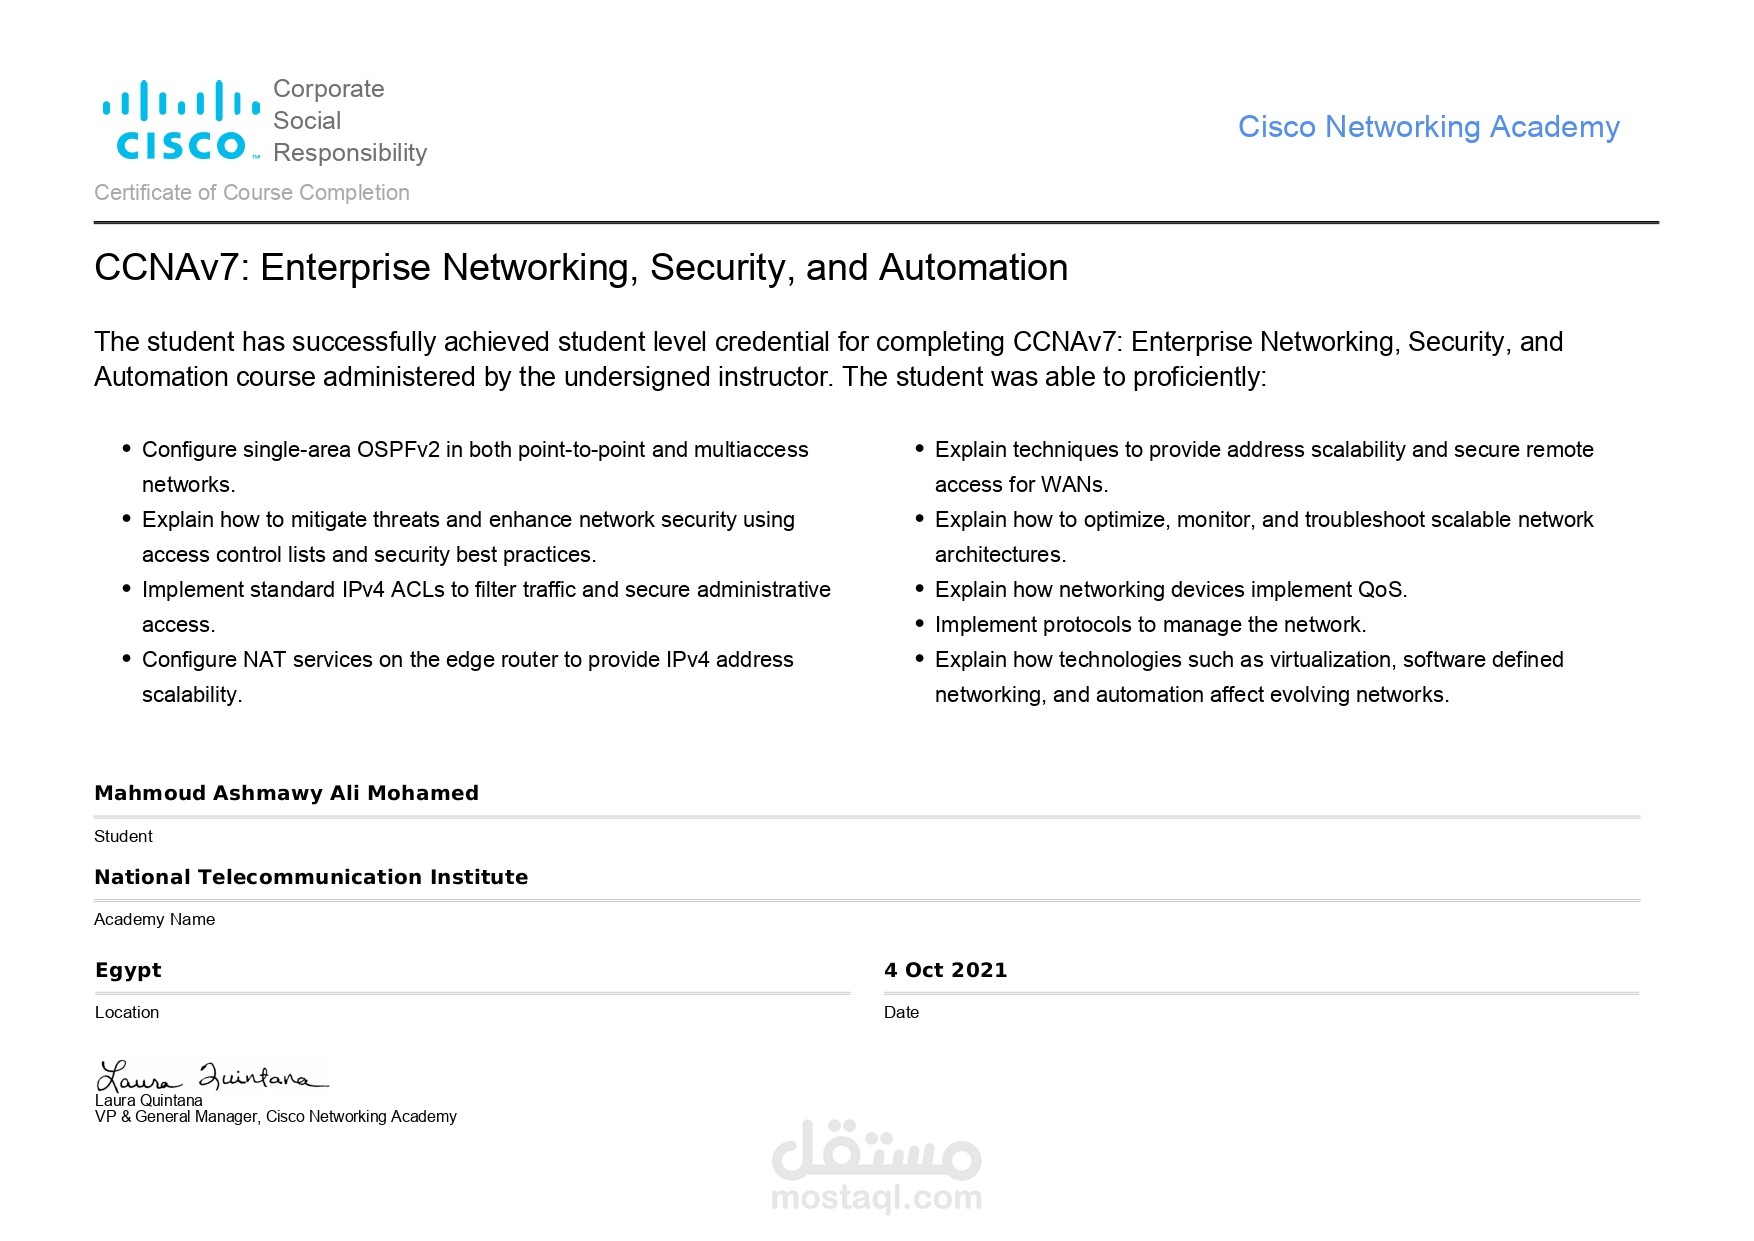
Task: Click the mostaql watermark logo
Action: (x=876, y=1148)
